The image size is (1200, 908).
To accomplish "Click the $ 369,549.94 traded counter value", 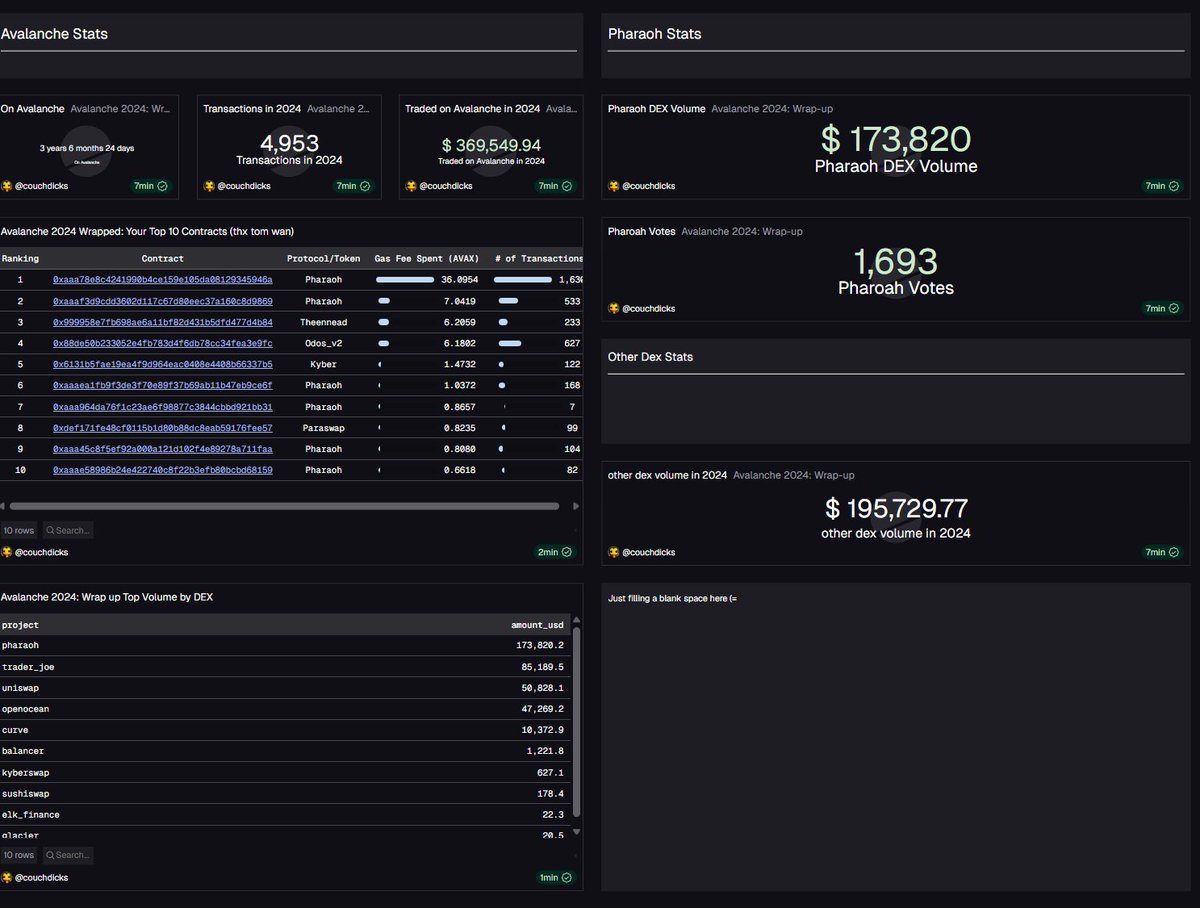I will tap(491, 145).
